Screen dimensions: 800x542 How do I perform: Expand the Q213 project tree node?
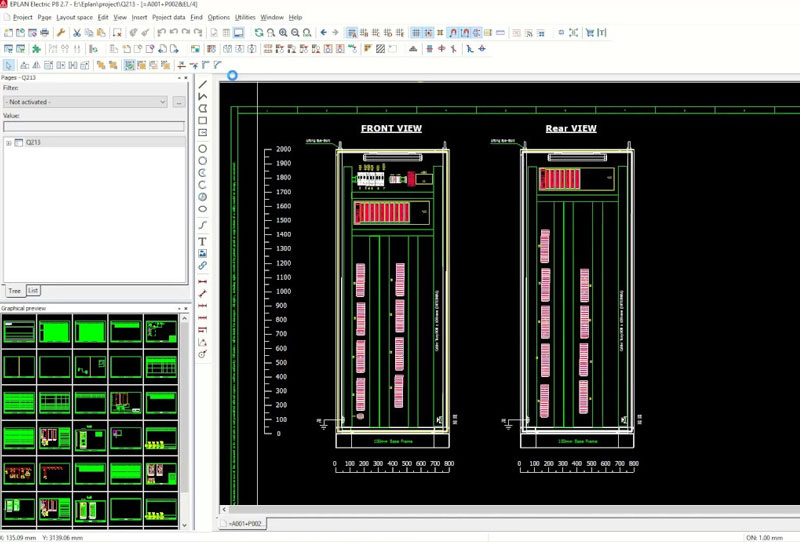8,143
